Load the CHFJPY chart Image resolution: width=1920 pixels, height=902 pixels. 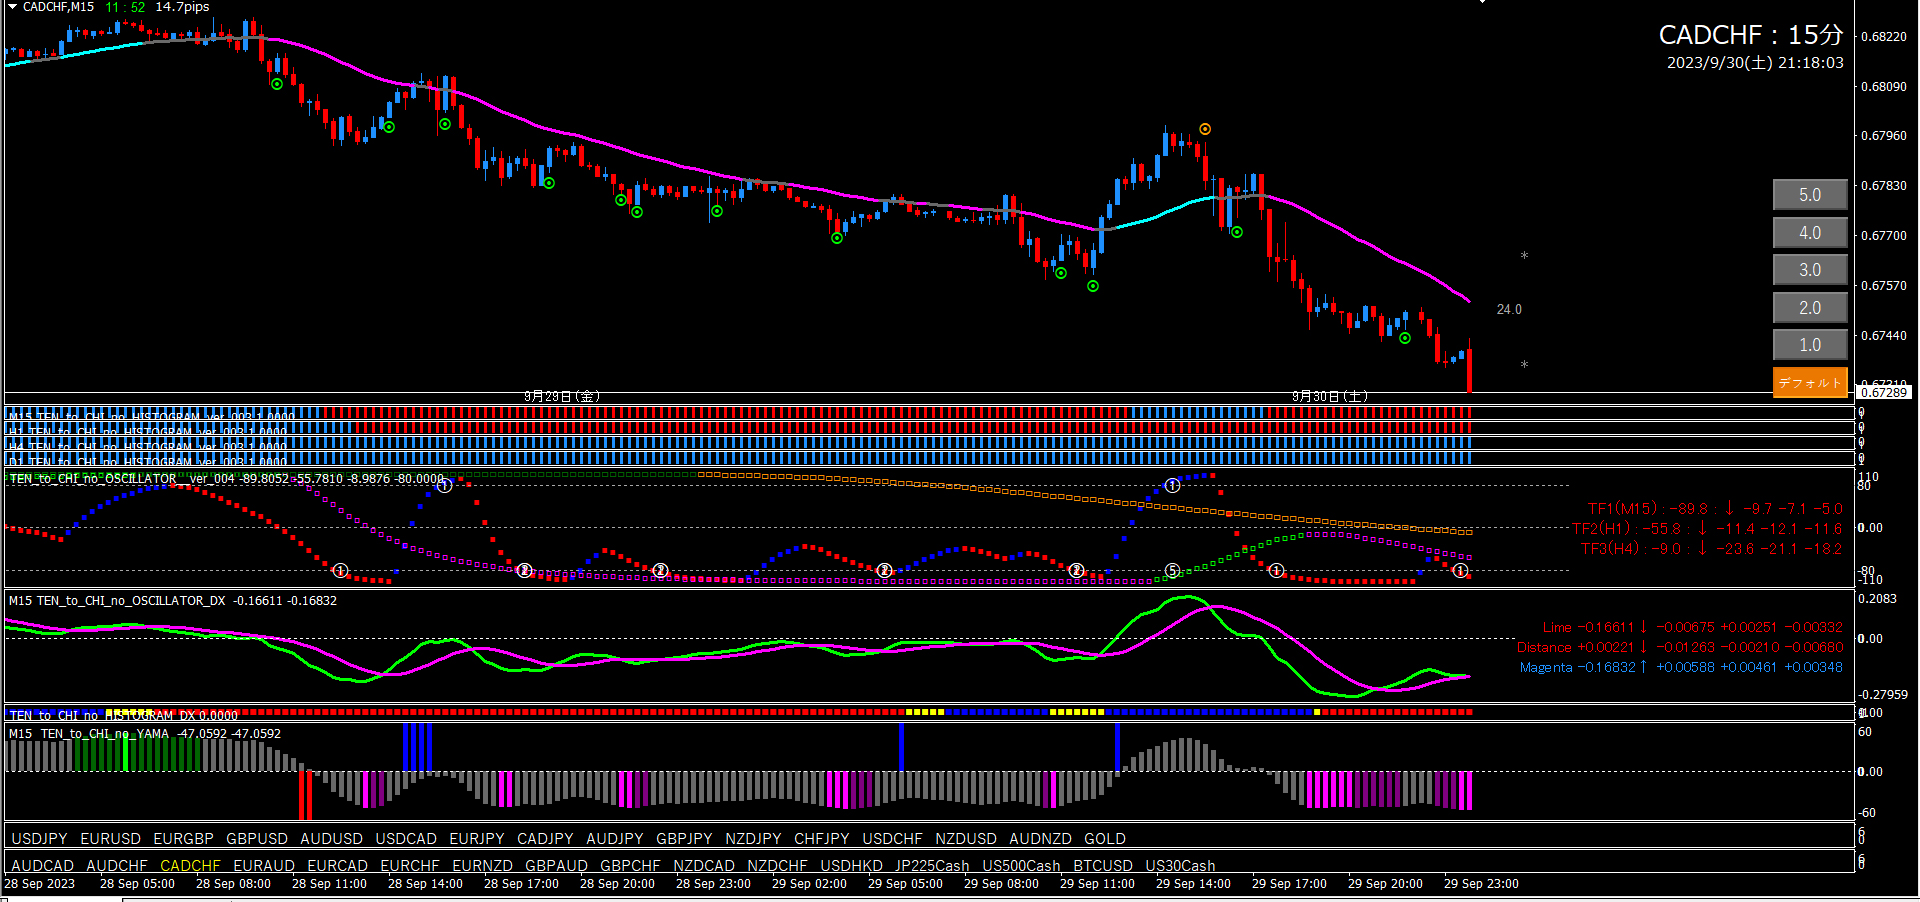(x=822, y=839)
